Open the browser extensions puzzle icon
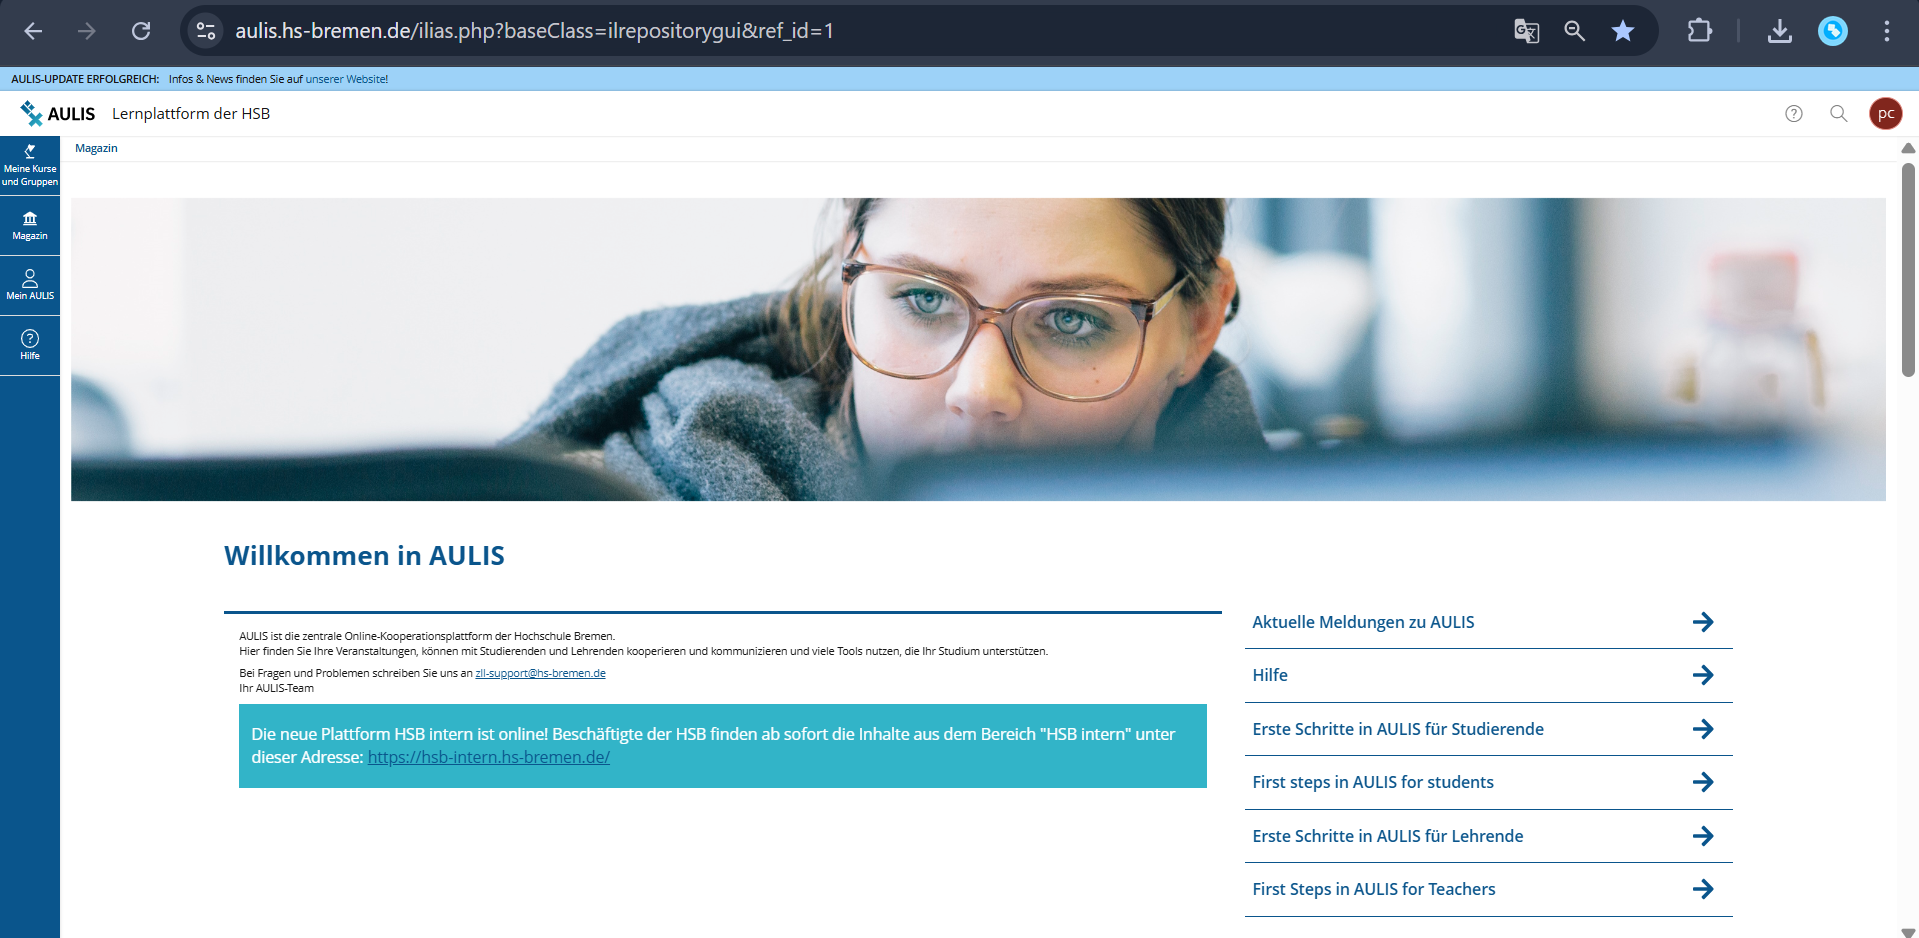Image resolution: width=1919 pixels, height=938 pixels. (x=1700, y=31)
